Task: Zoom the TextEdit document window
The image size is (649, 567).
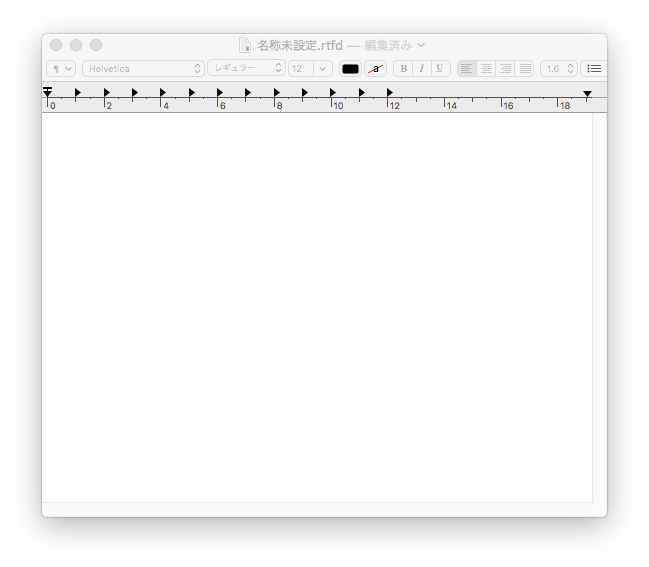Action: [96, 45]
